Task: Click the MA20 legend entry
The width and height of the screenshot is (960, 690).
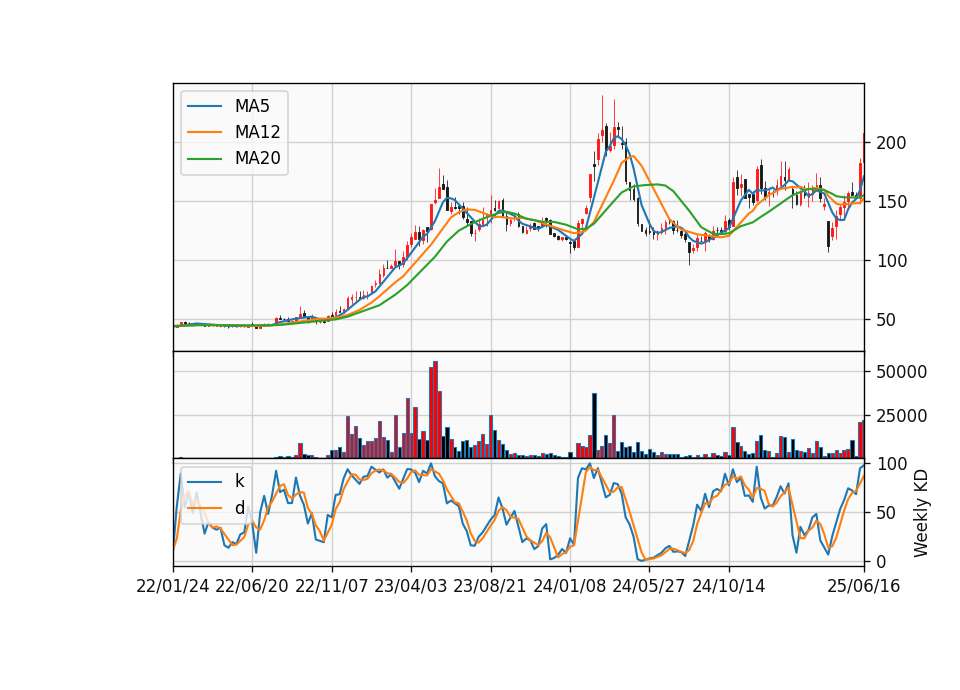Action: (234, 158)
